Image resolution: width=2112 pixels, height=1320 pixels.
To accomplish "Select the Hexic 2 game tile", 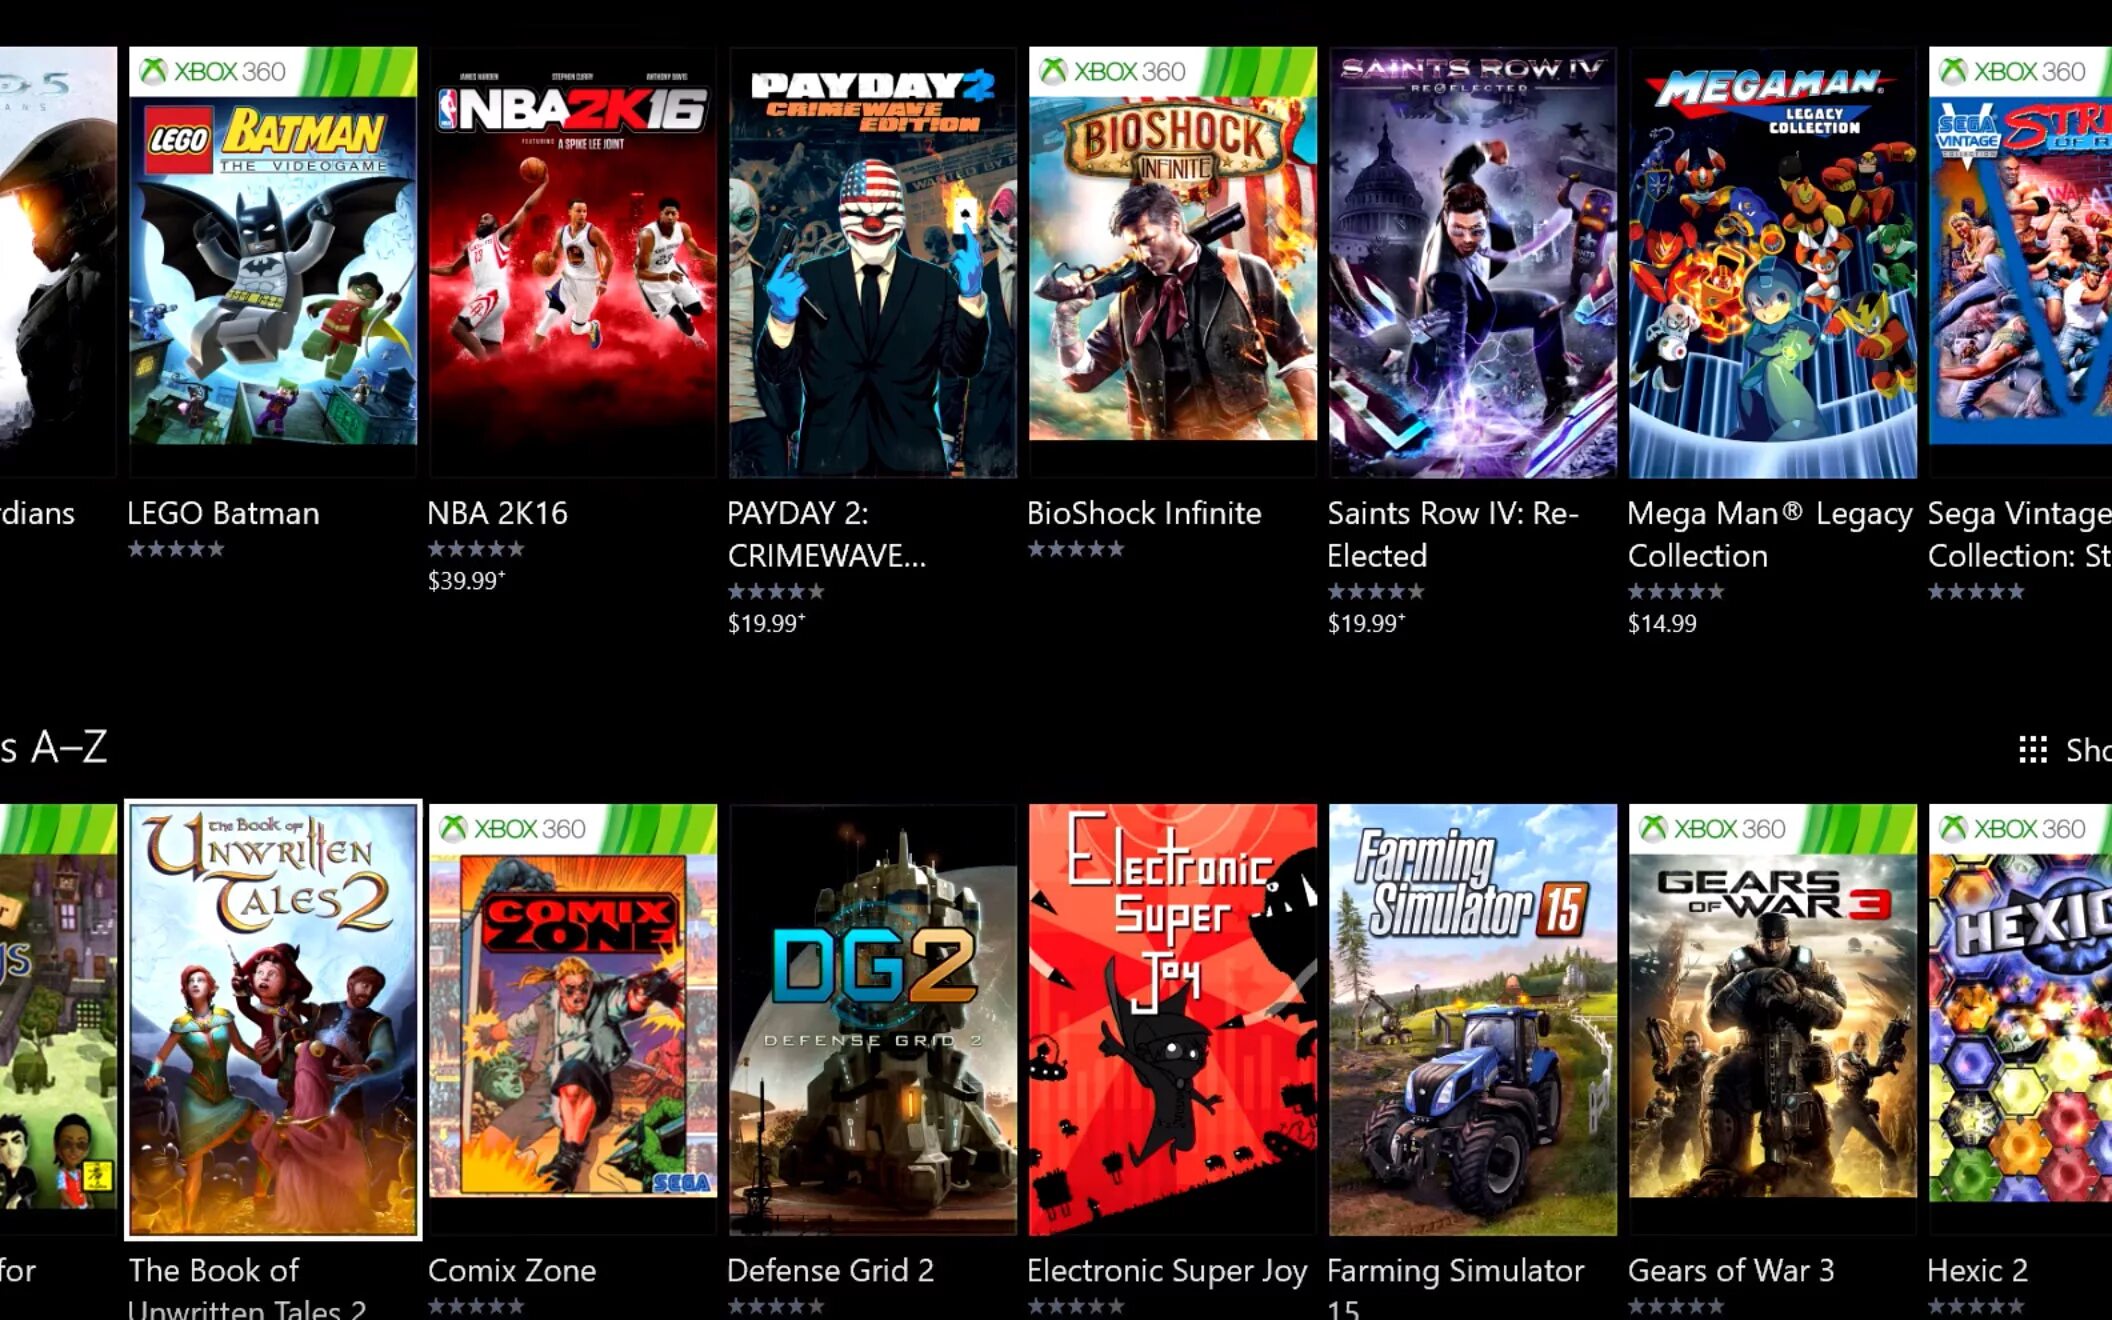I will [x=2020, y=1020].
